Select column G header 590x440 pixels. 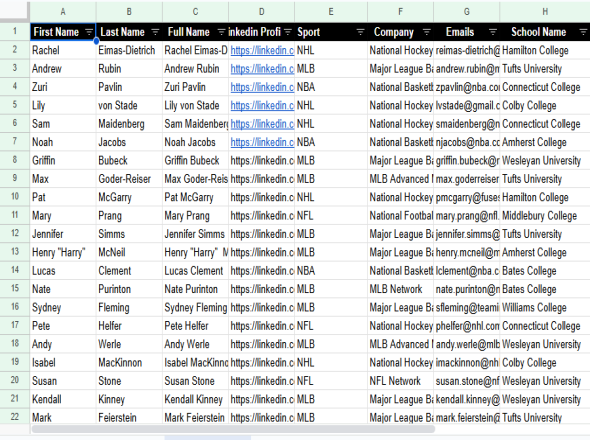pos(467,12)
